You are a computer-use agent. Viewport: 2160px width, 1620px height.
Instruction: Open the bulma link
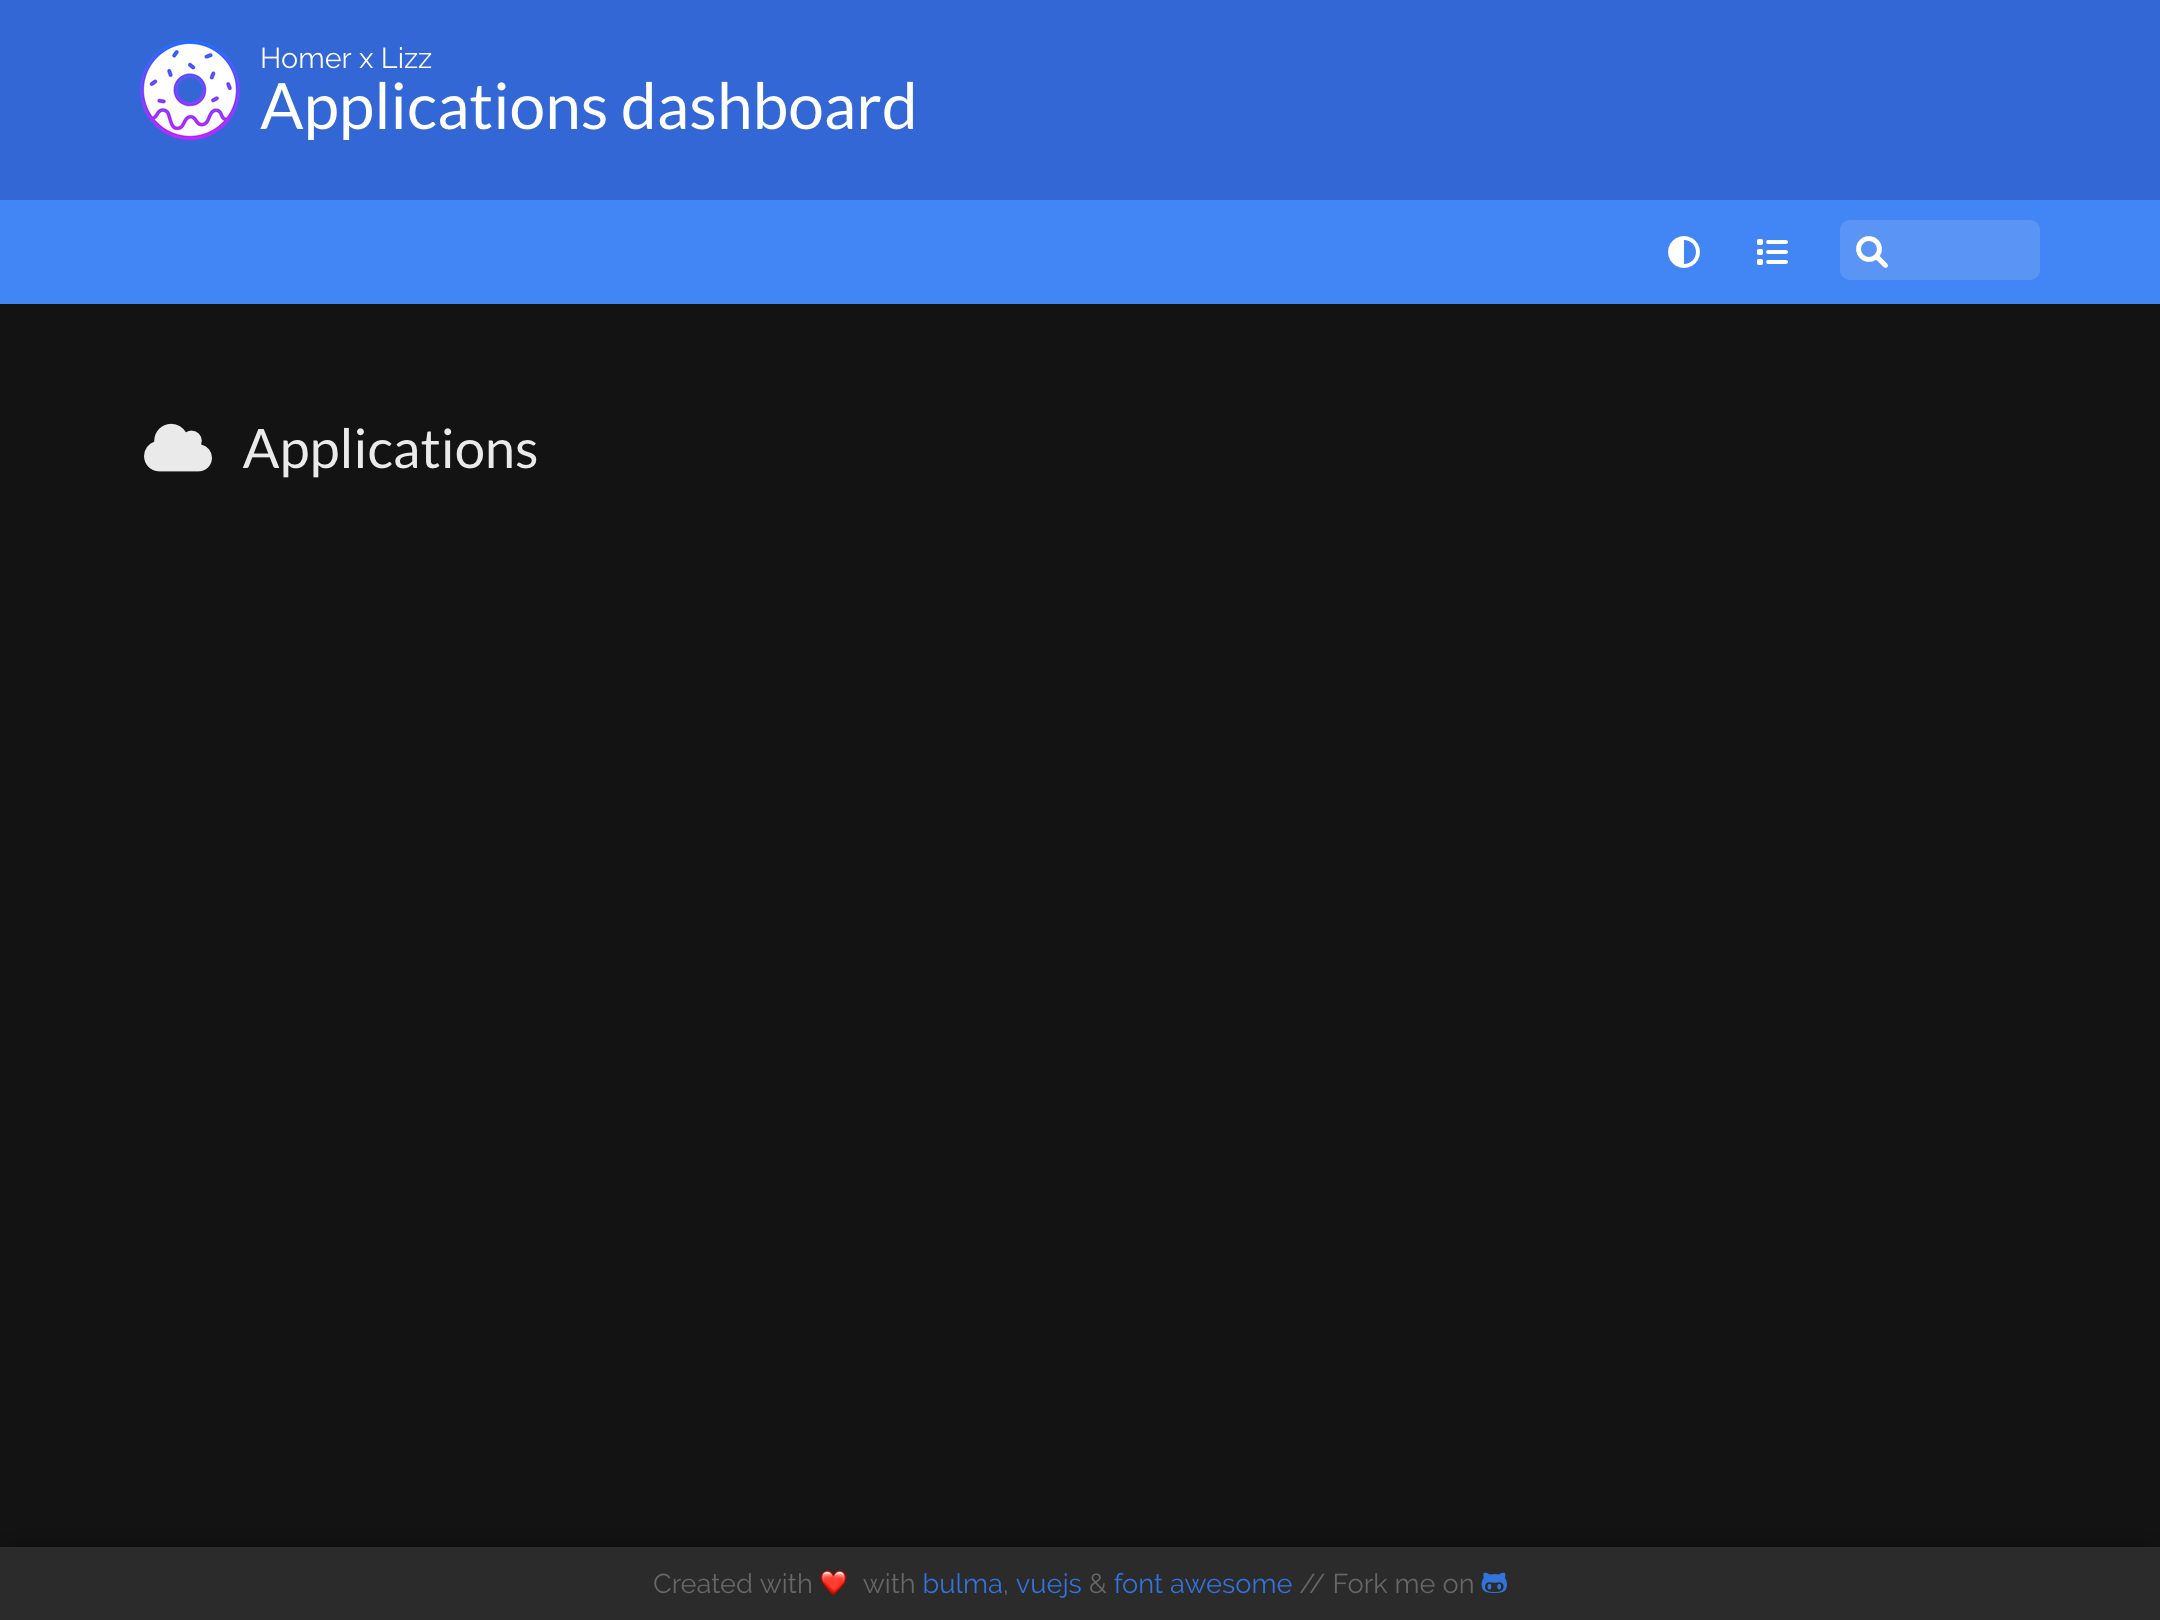click(x=961, y=1584)
